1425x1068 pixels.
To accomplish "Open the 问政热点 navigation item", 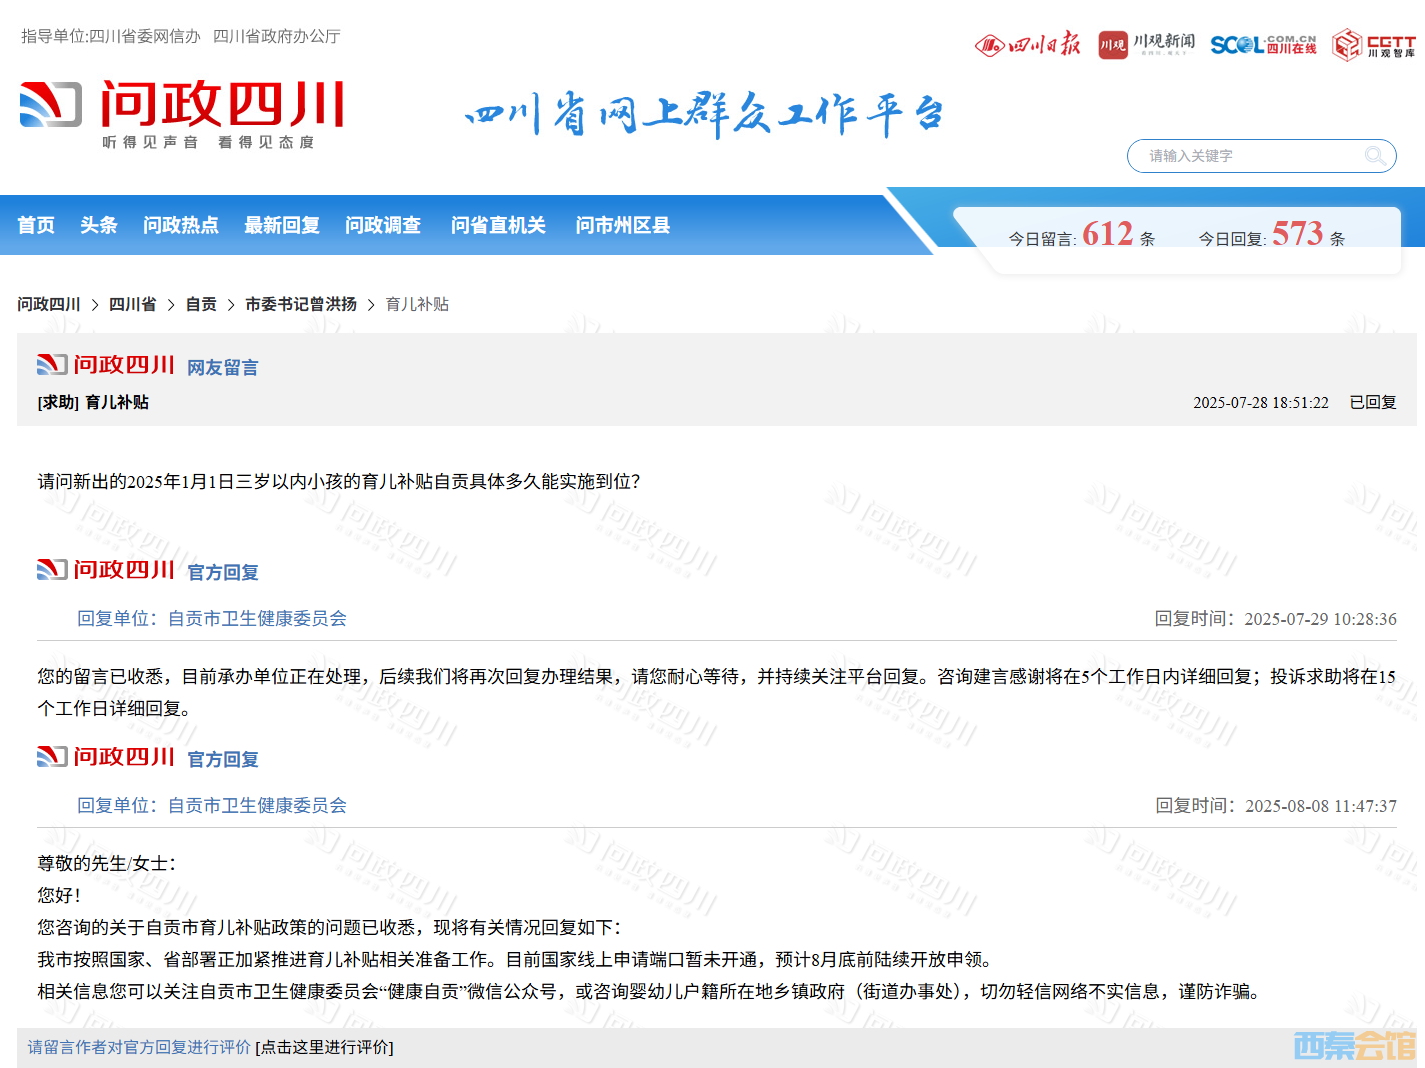I will 181,225.
